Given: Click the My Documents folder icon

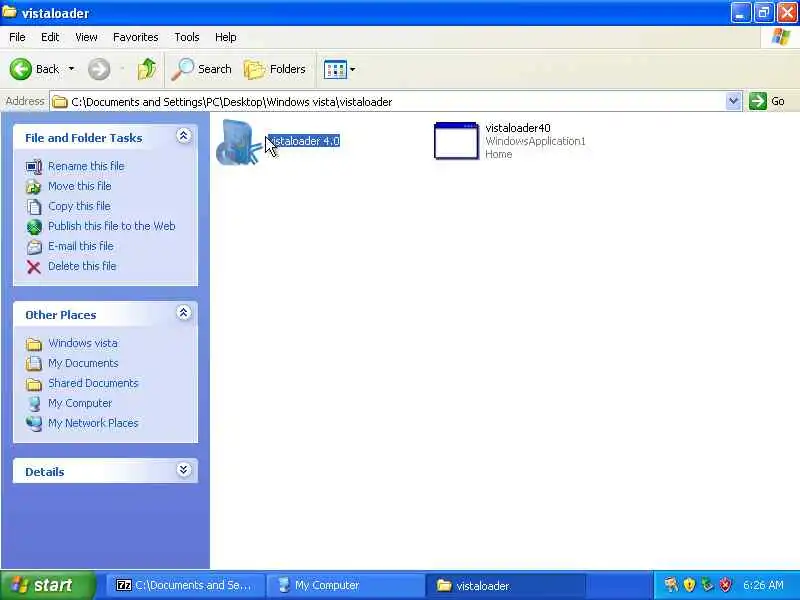Looking at the screenshot, I should click(x=34, y=363).
